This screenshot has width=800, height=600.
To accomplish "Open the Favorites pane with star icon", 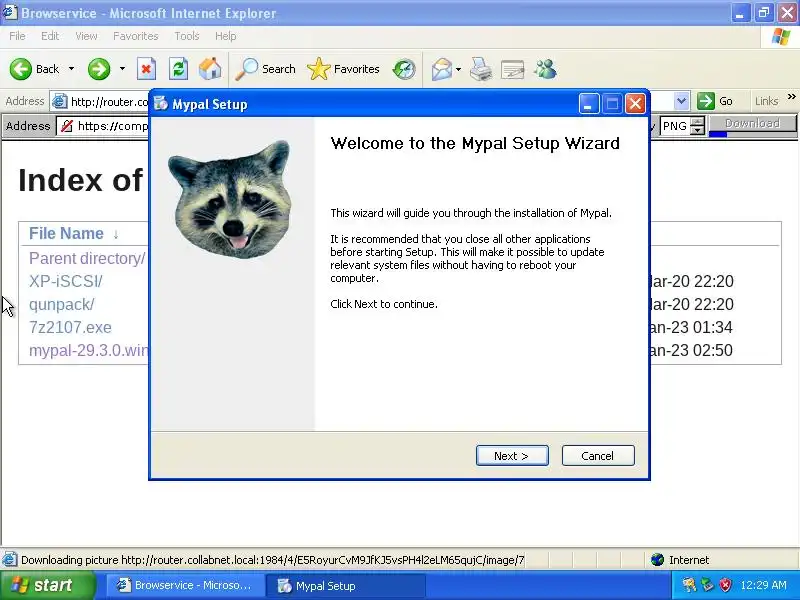I will pos(343,69).
